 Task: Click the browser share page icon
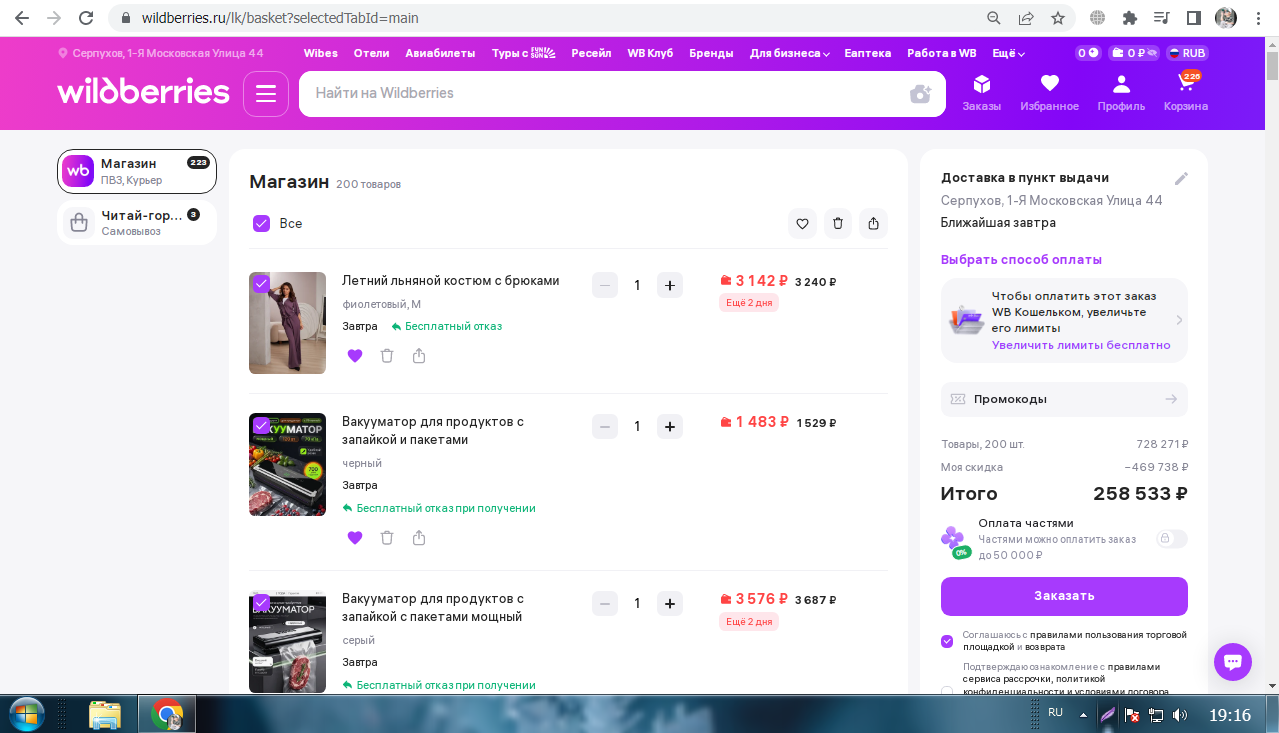point(1026,18)
